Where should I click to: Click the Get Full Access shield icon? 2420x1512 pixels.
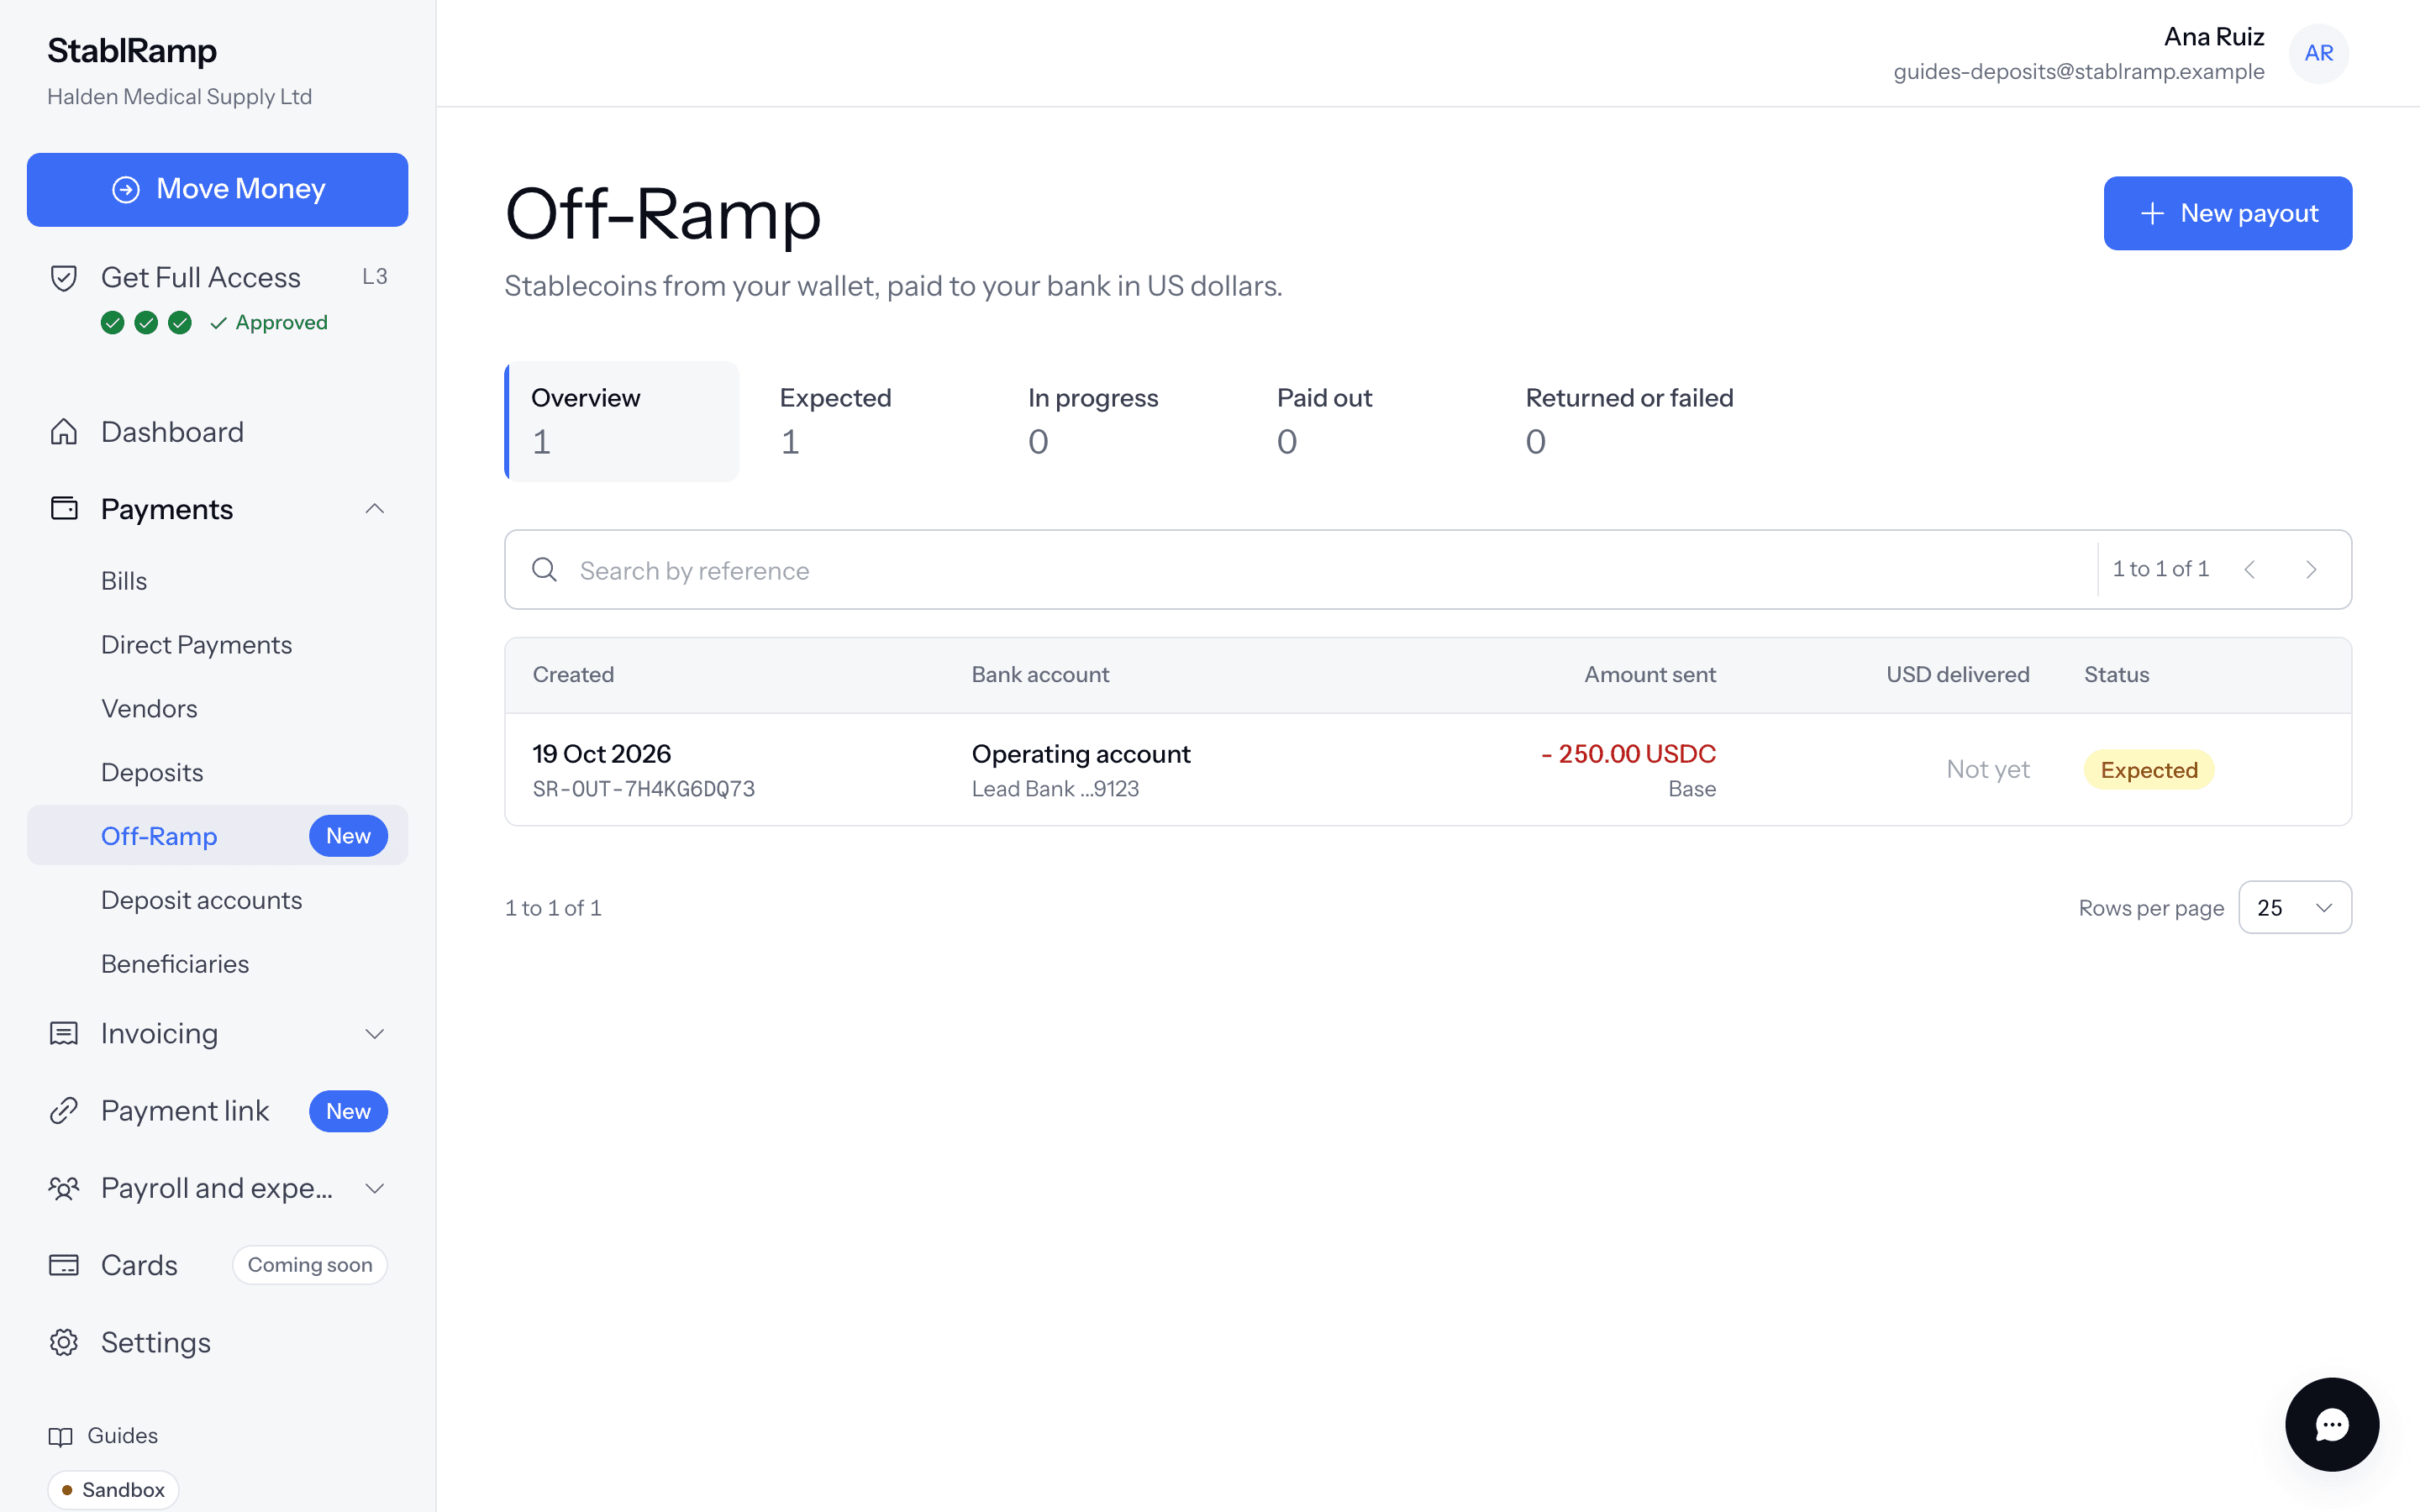point(64,278)
